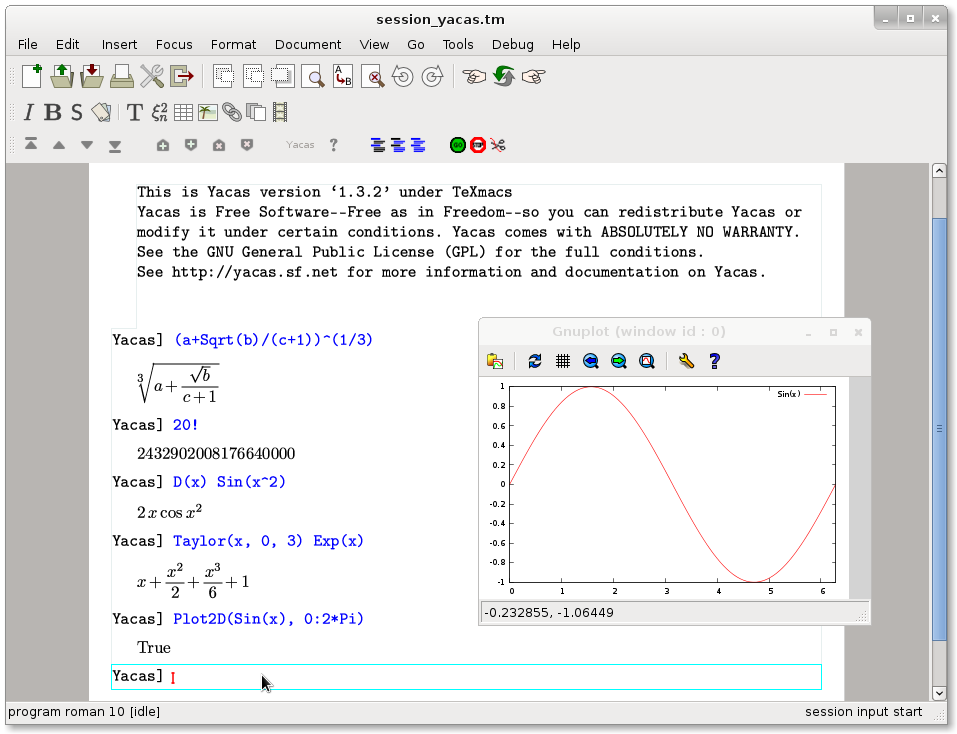Open Gnuplot configuration with wrench button
957x734 pixels.
686,361
